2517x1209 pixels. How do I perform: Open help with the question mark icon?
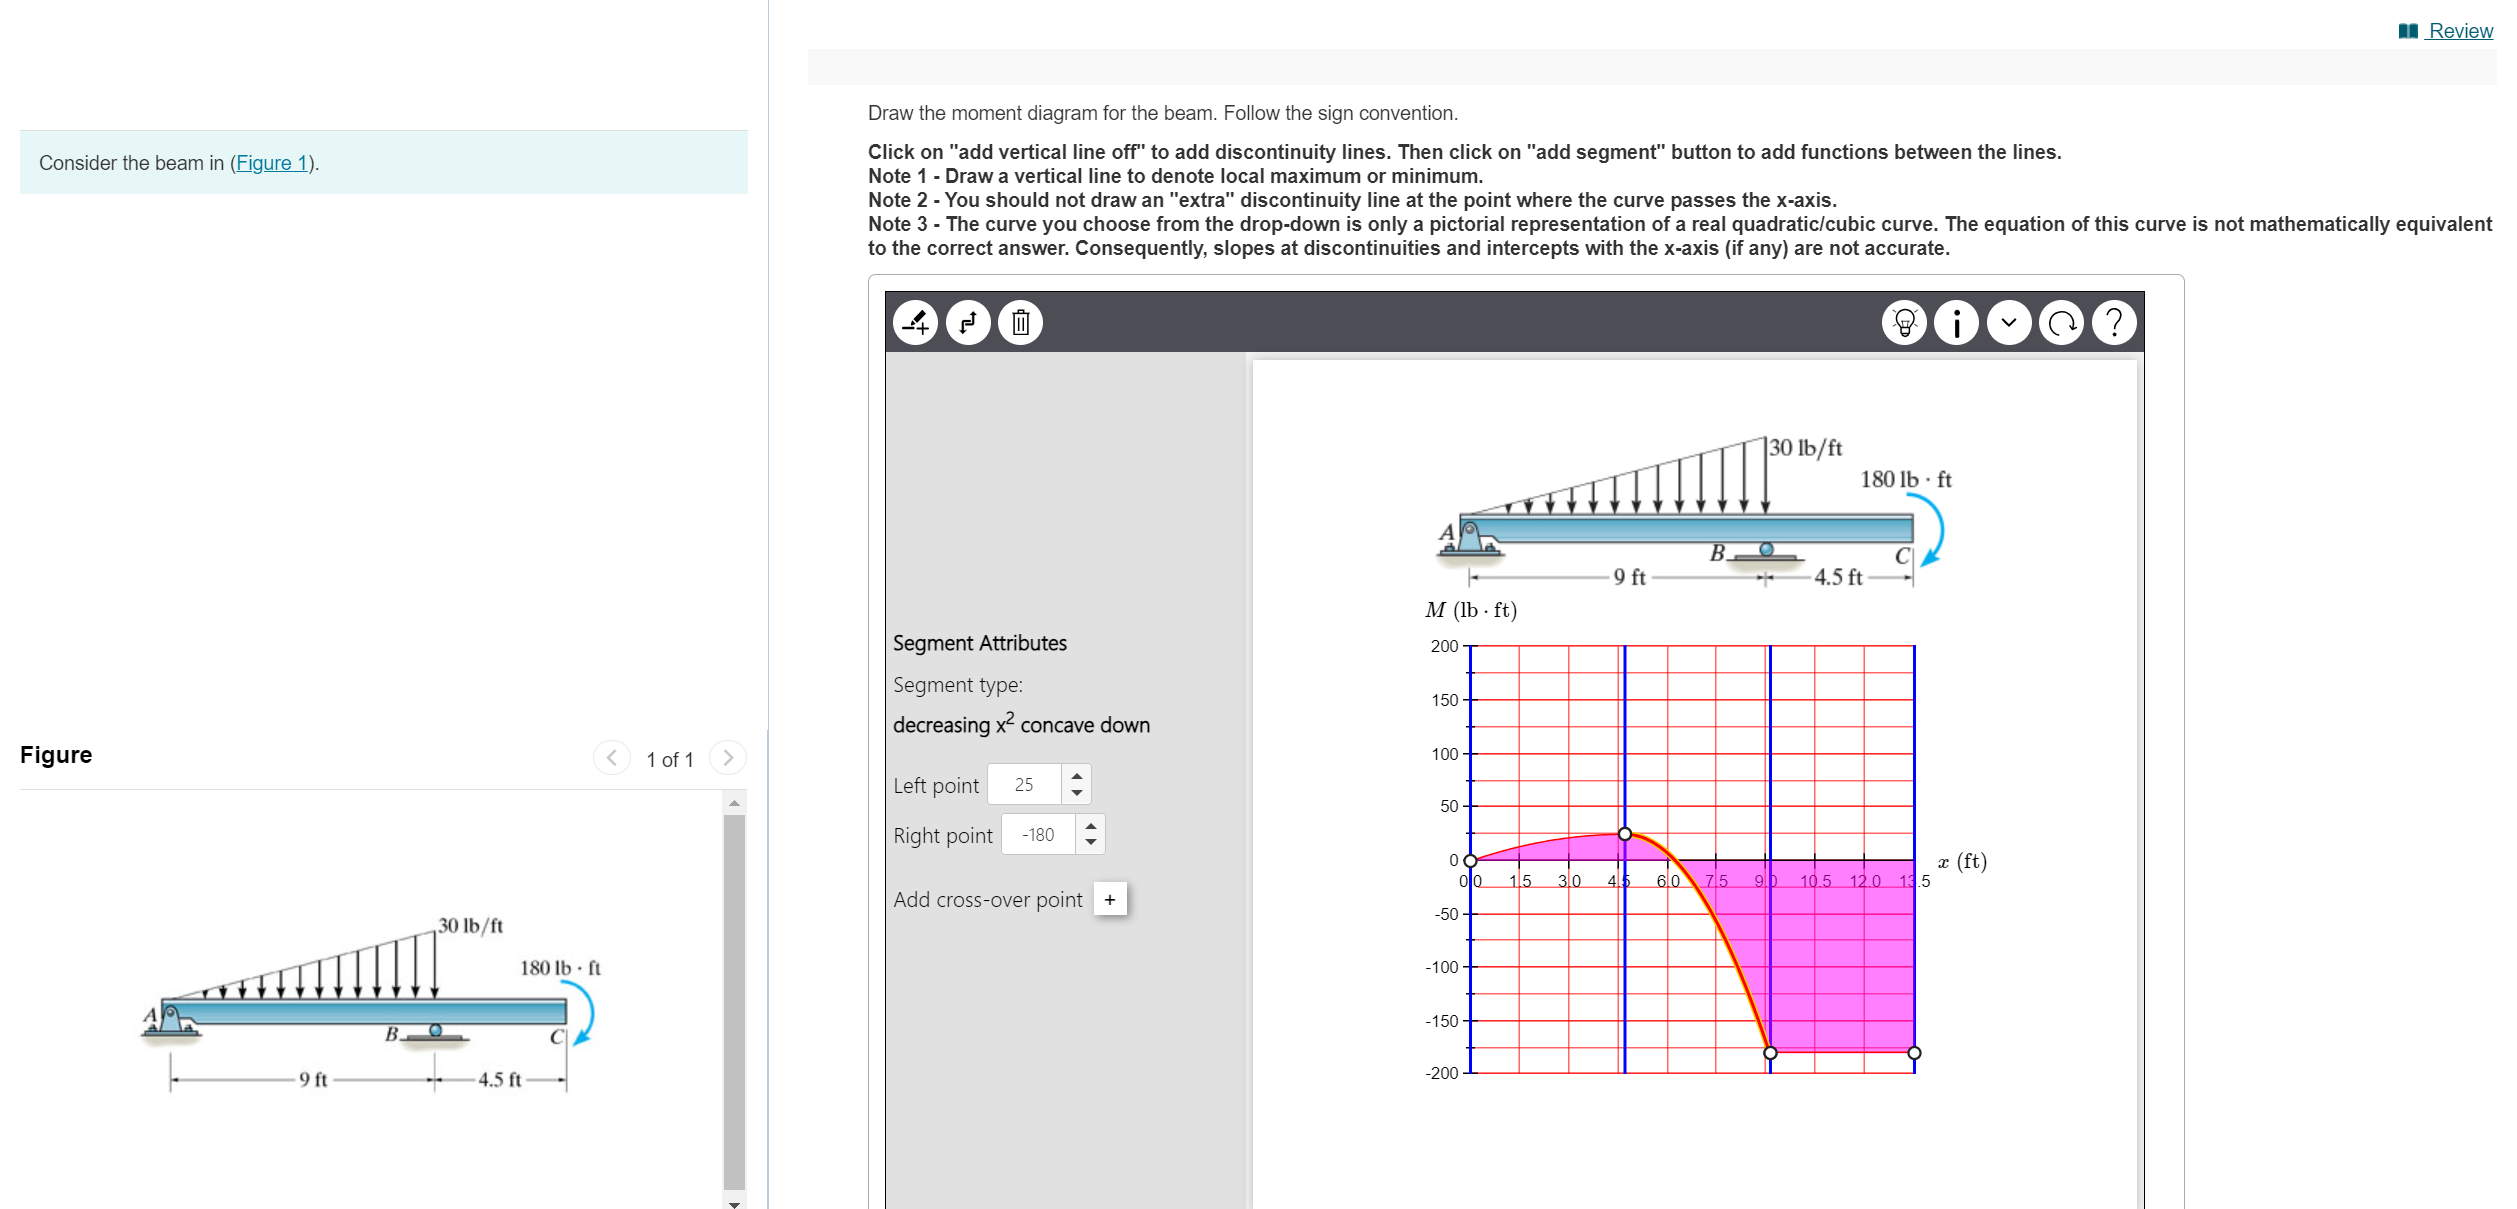point(2113,322)
